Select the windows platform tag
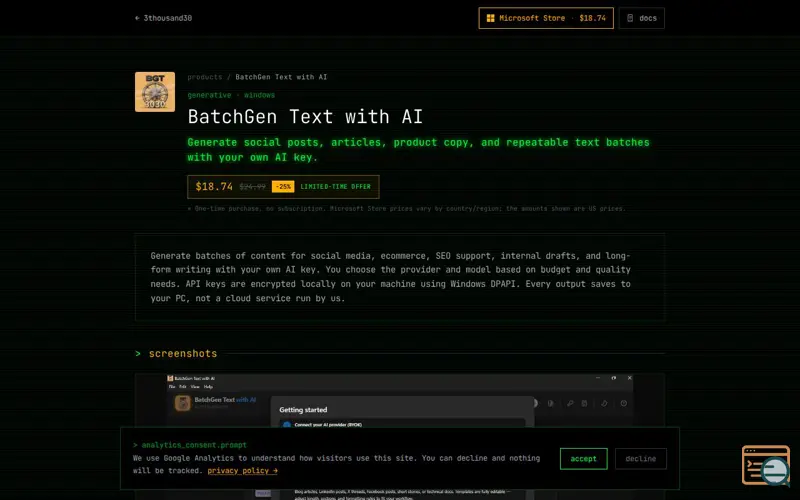Image resolution: width=800 pixels, height=500 pixels. click(259, 95)
